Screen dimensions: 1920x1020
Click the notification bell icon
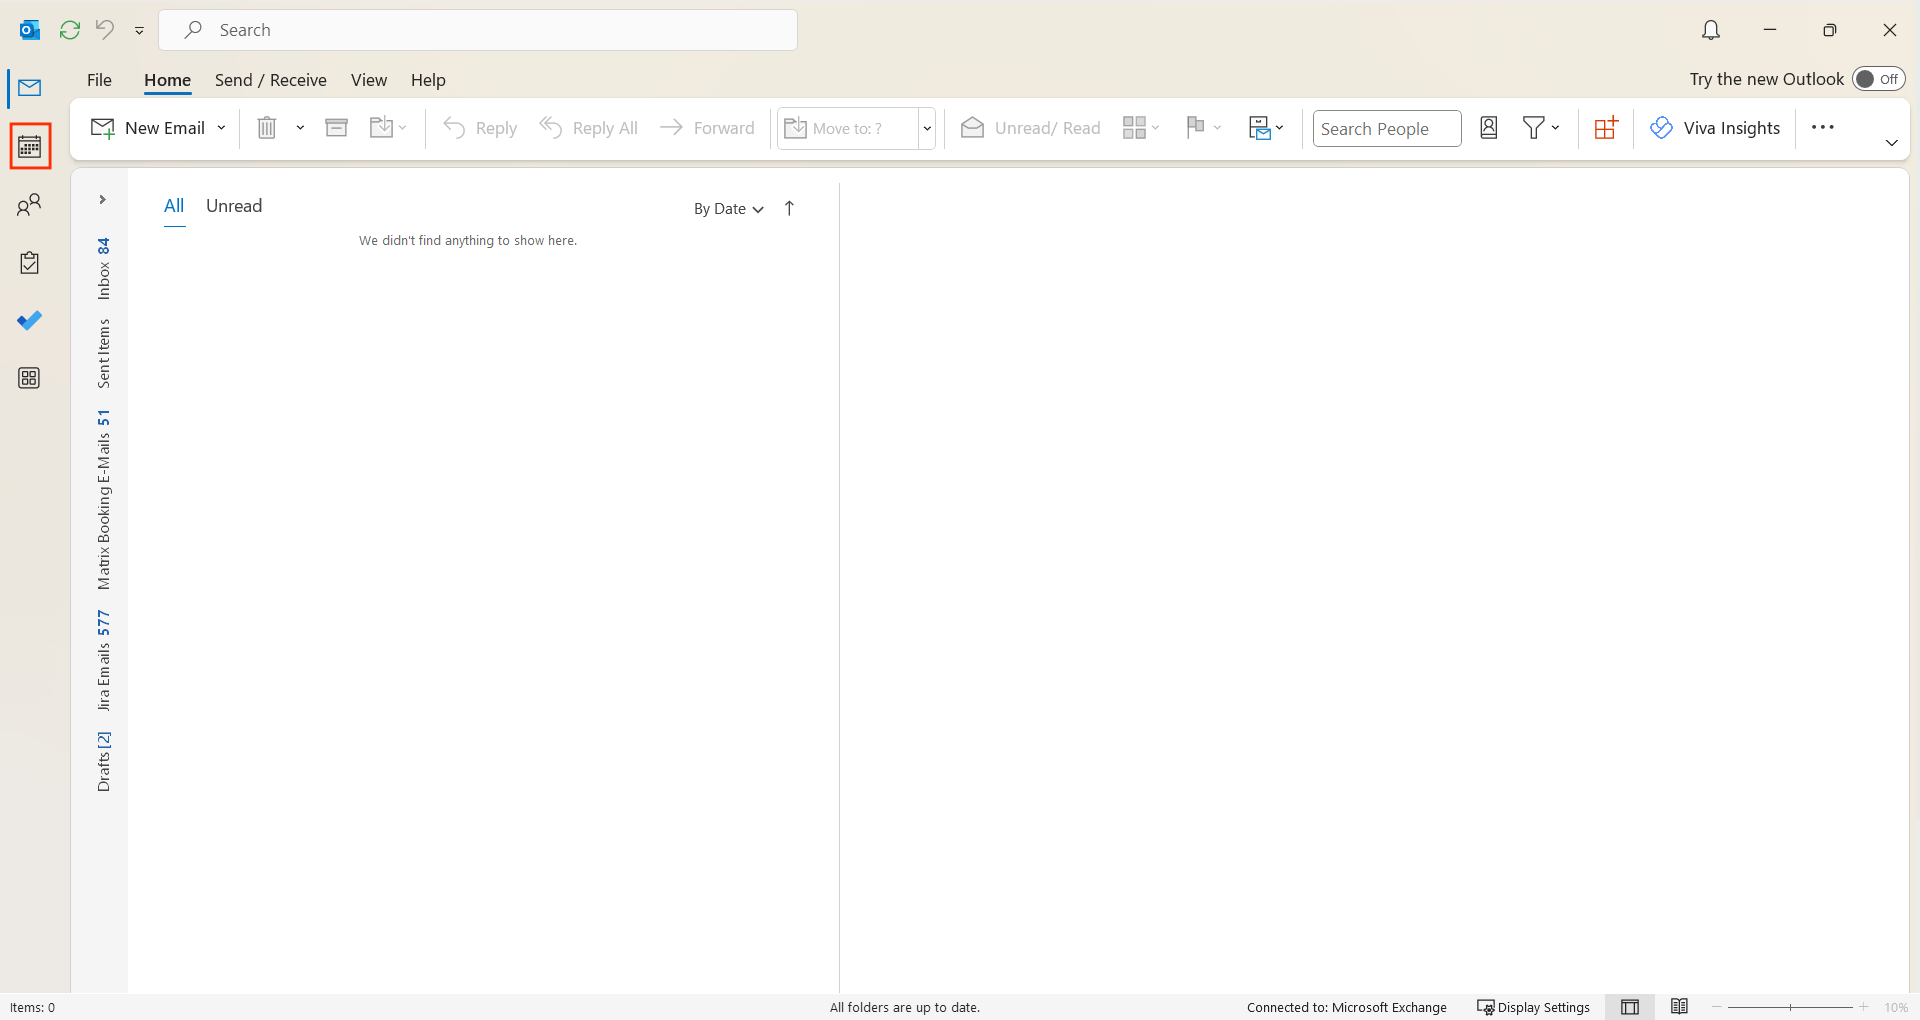click(1711, 30)
